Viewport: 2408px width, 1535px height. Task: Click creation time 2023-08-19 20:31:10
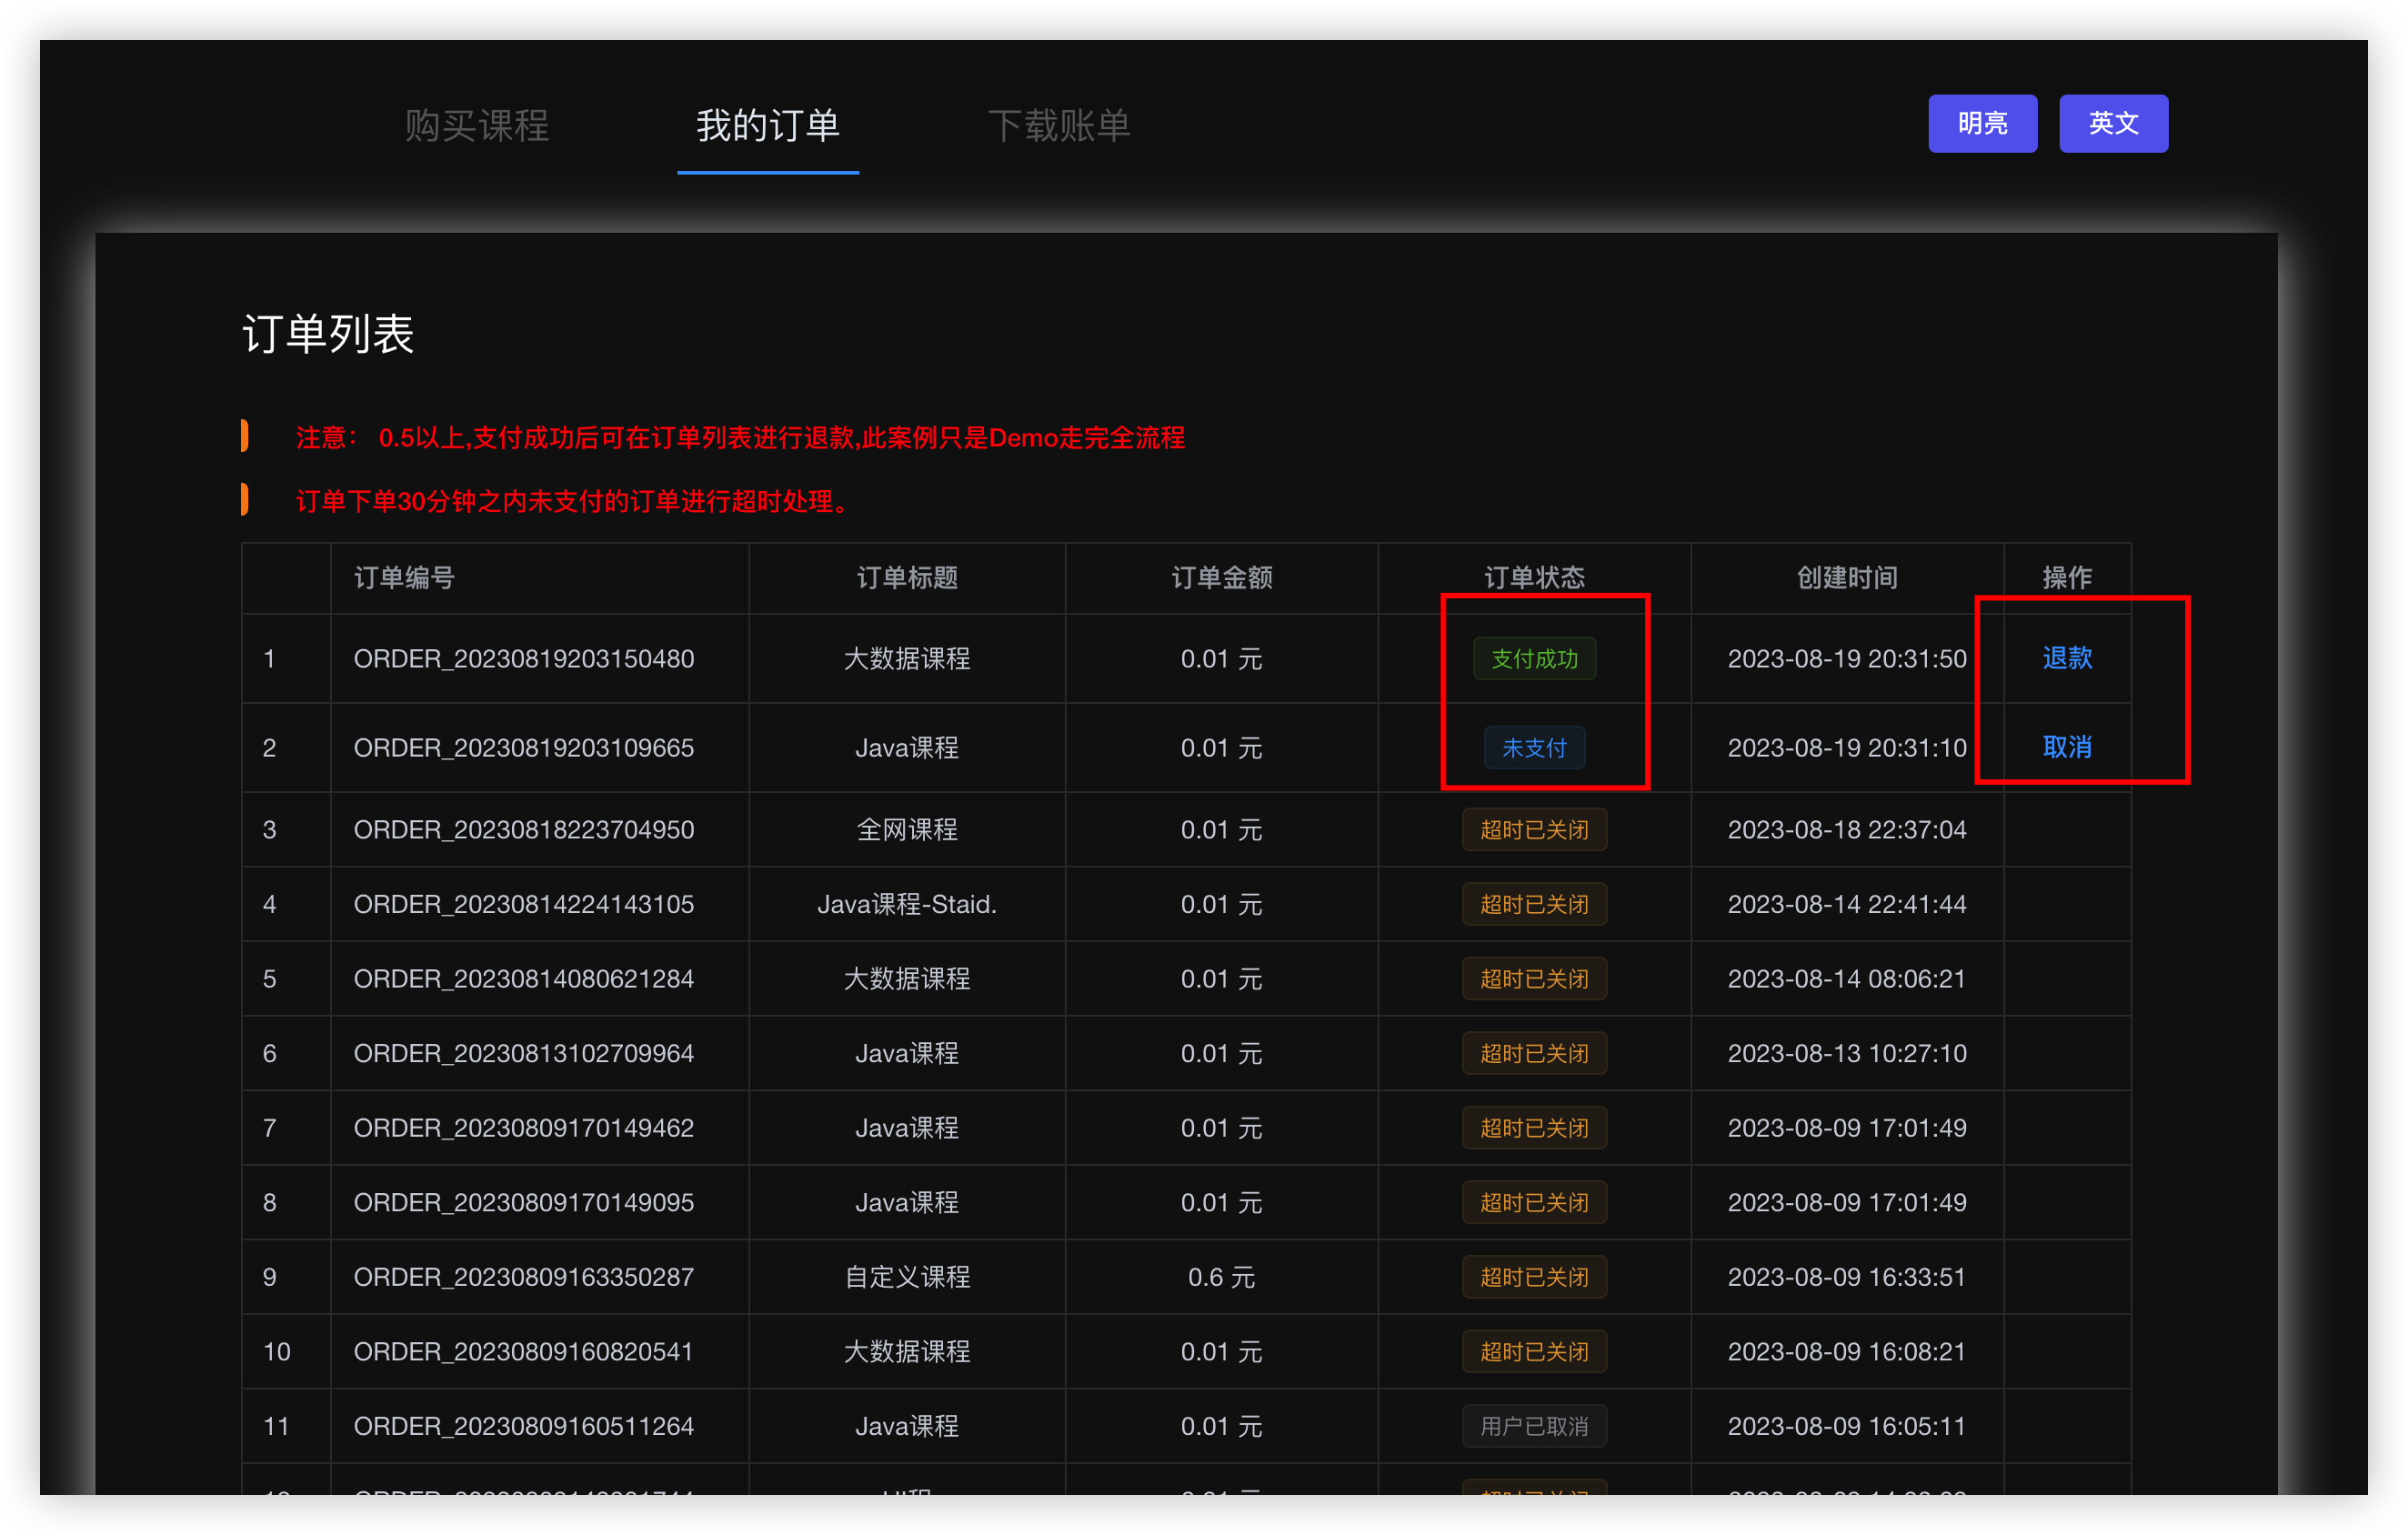coord(1846,748)
